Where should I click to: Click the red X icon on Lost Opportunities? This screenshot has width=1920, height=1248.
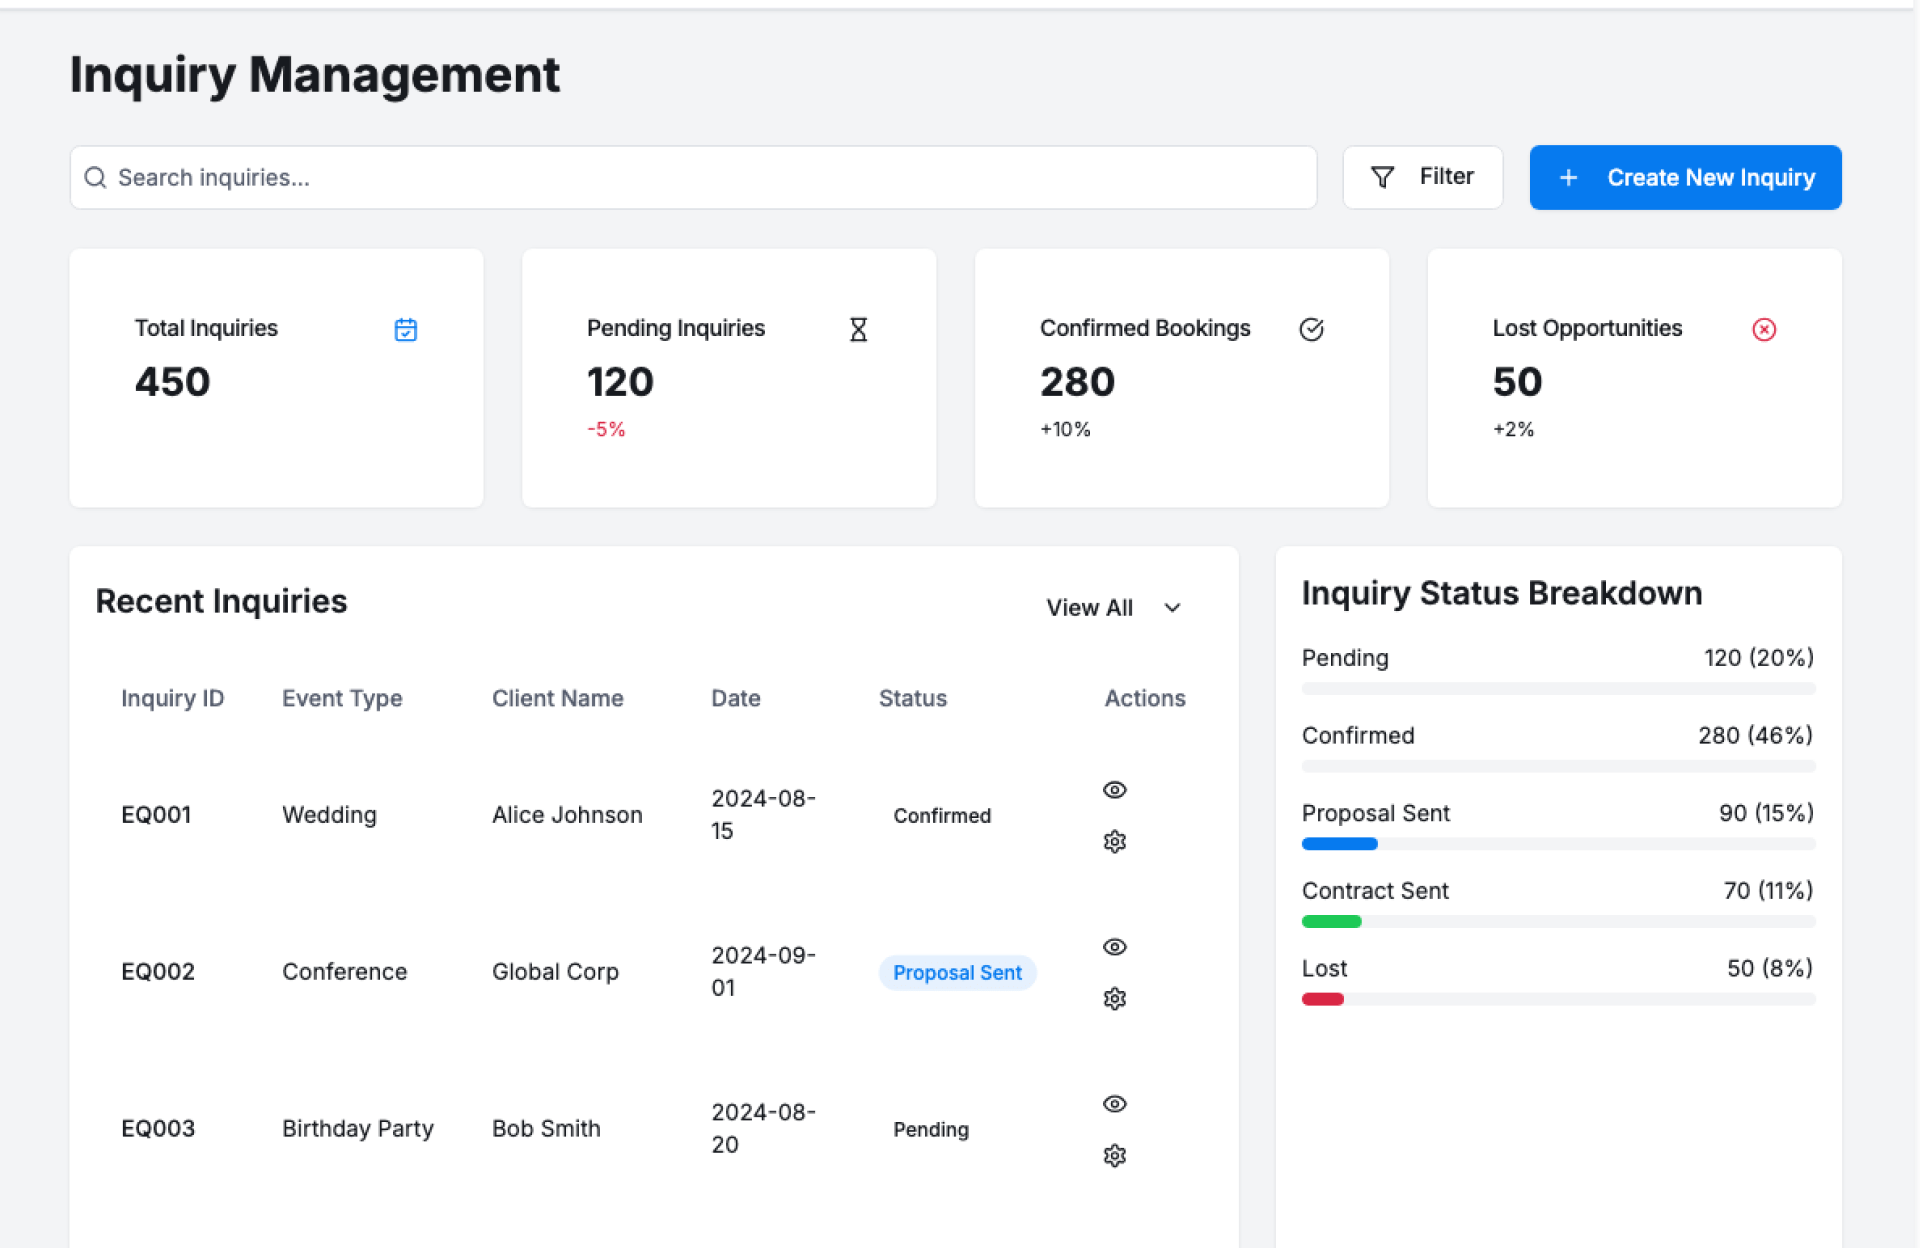[x=1764, y=329]
